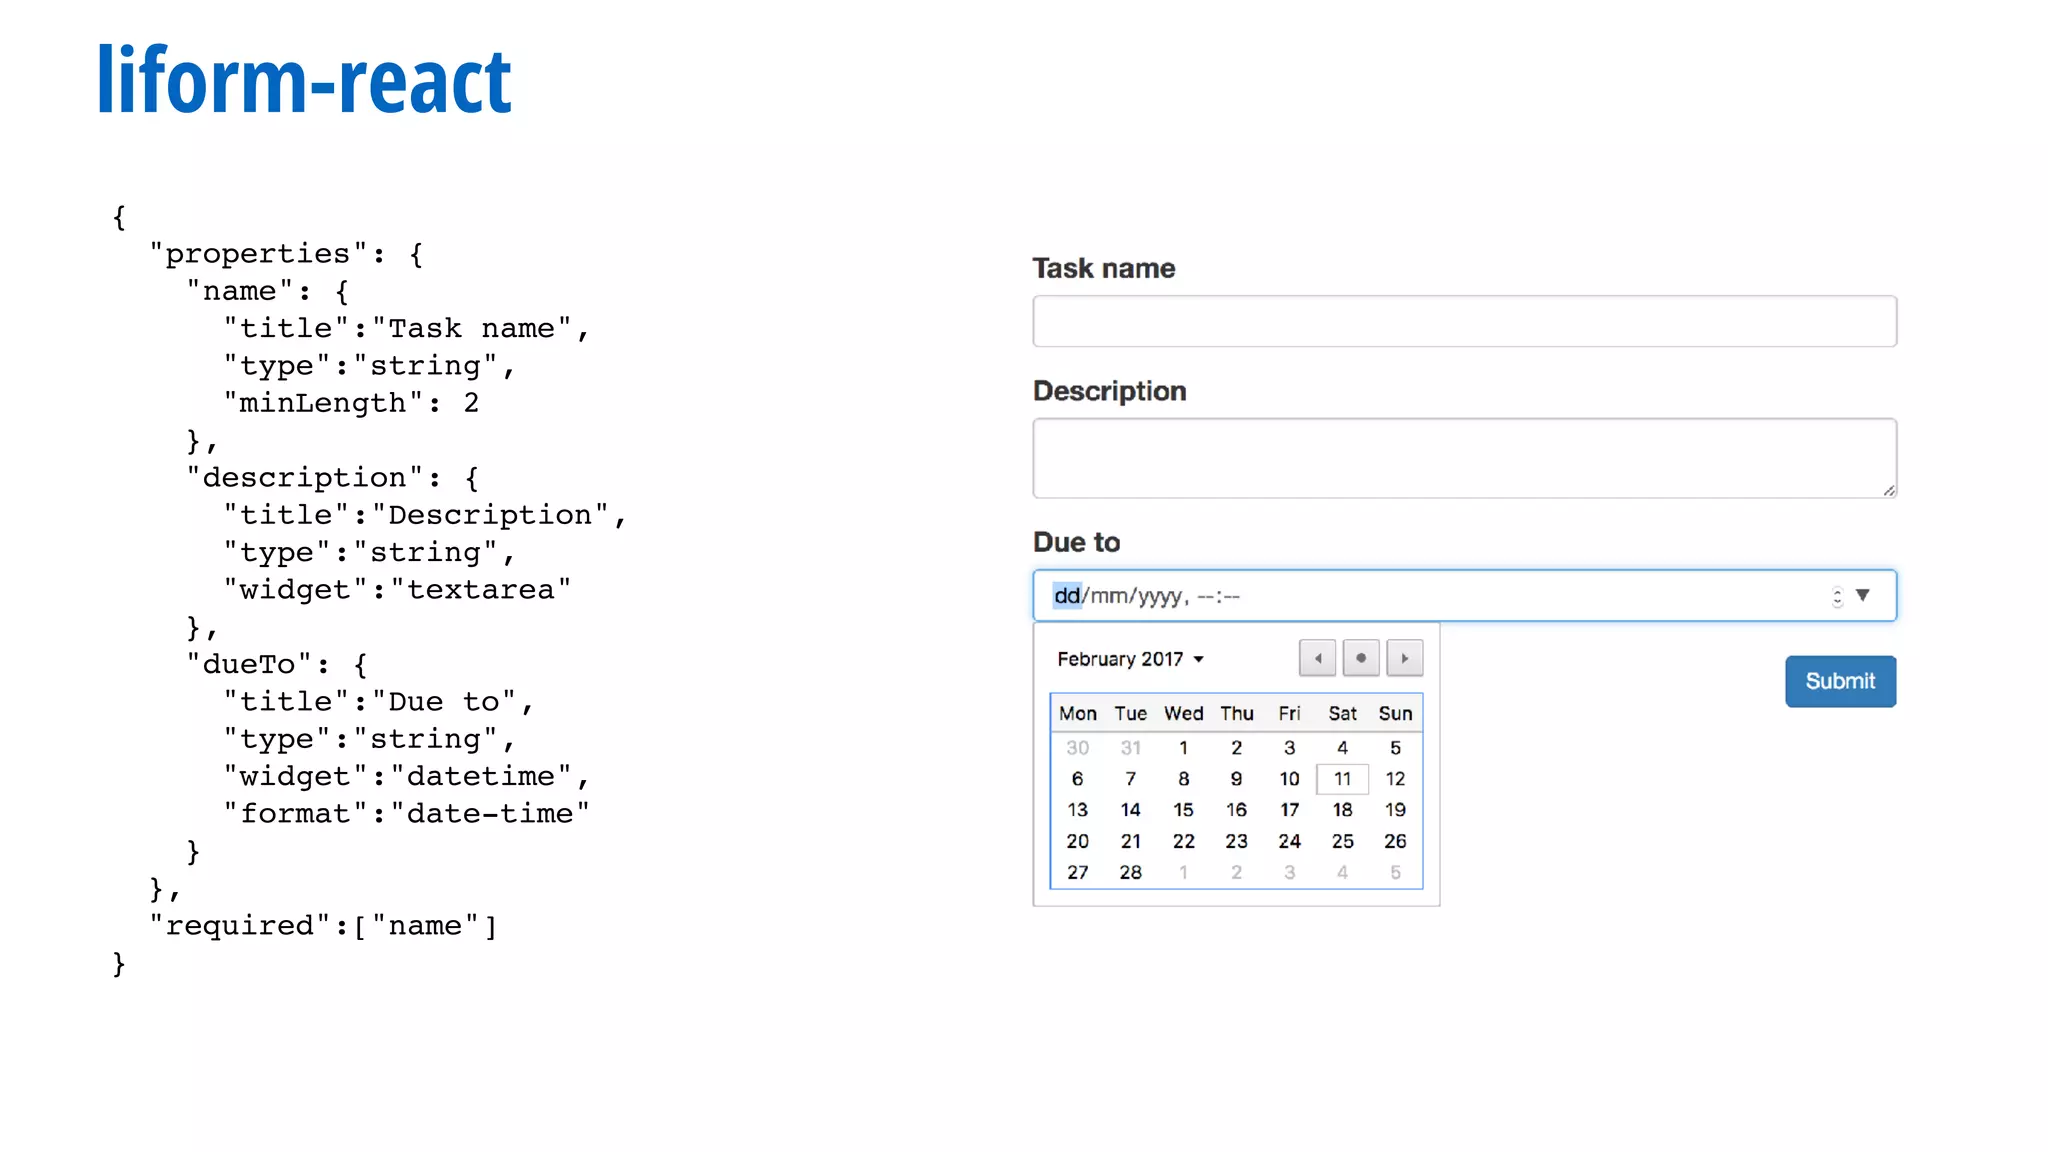Click the Thu column header
The image size is (2048, 1152).
(1236, 713)
